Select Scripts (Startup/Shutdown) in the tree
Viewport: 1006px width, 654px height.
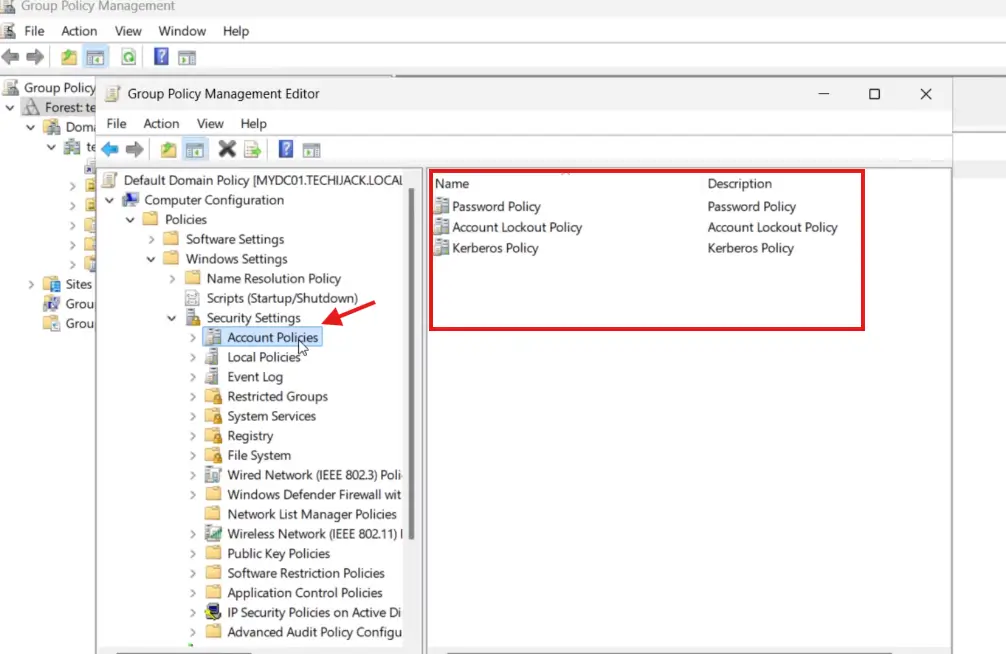click(281, 298)
